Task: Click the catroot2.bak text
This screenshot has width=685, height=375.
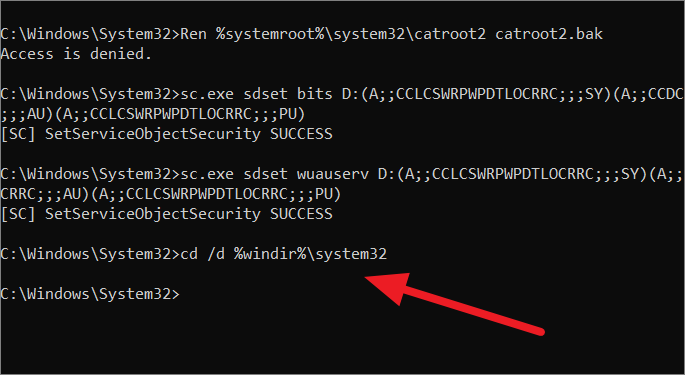Action: tap(549, 34)
